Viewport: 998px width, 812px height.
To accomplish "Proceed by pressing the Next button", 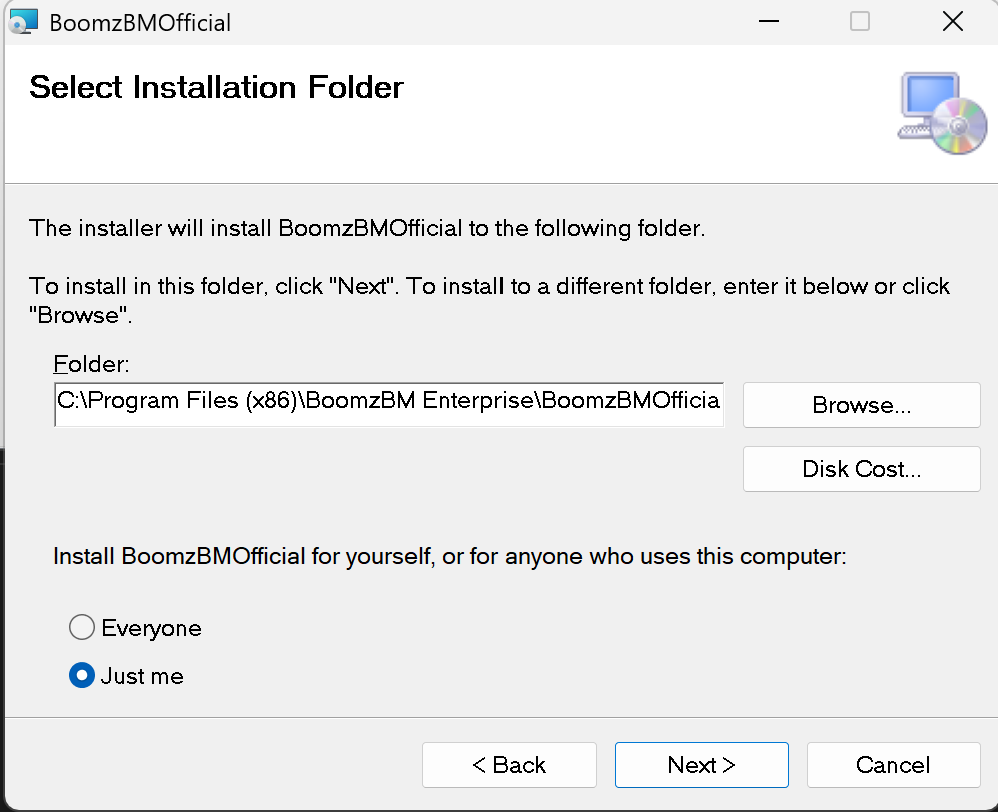I will coord(701,765).
